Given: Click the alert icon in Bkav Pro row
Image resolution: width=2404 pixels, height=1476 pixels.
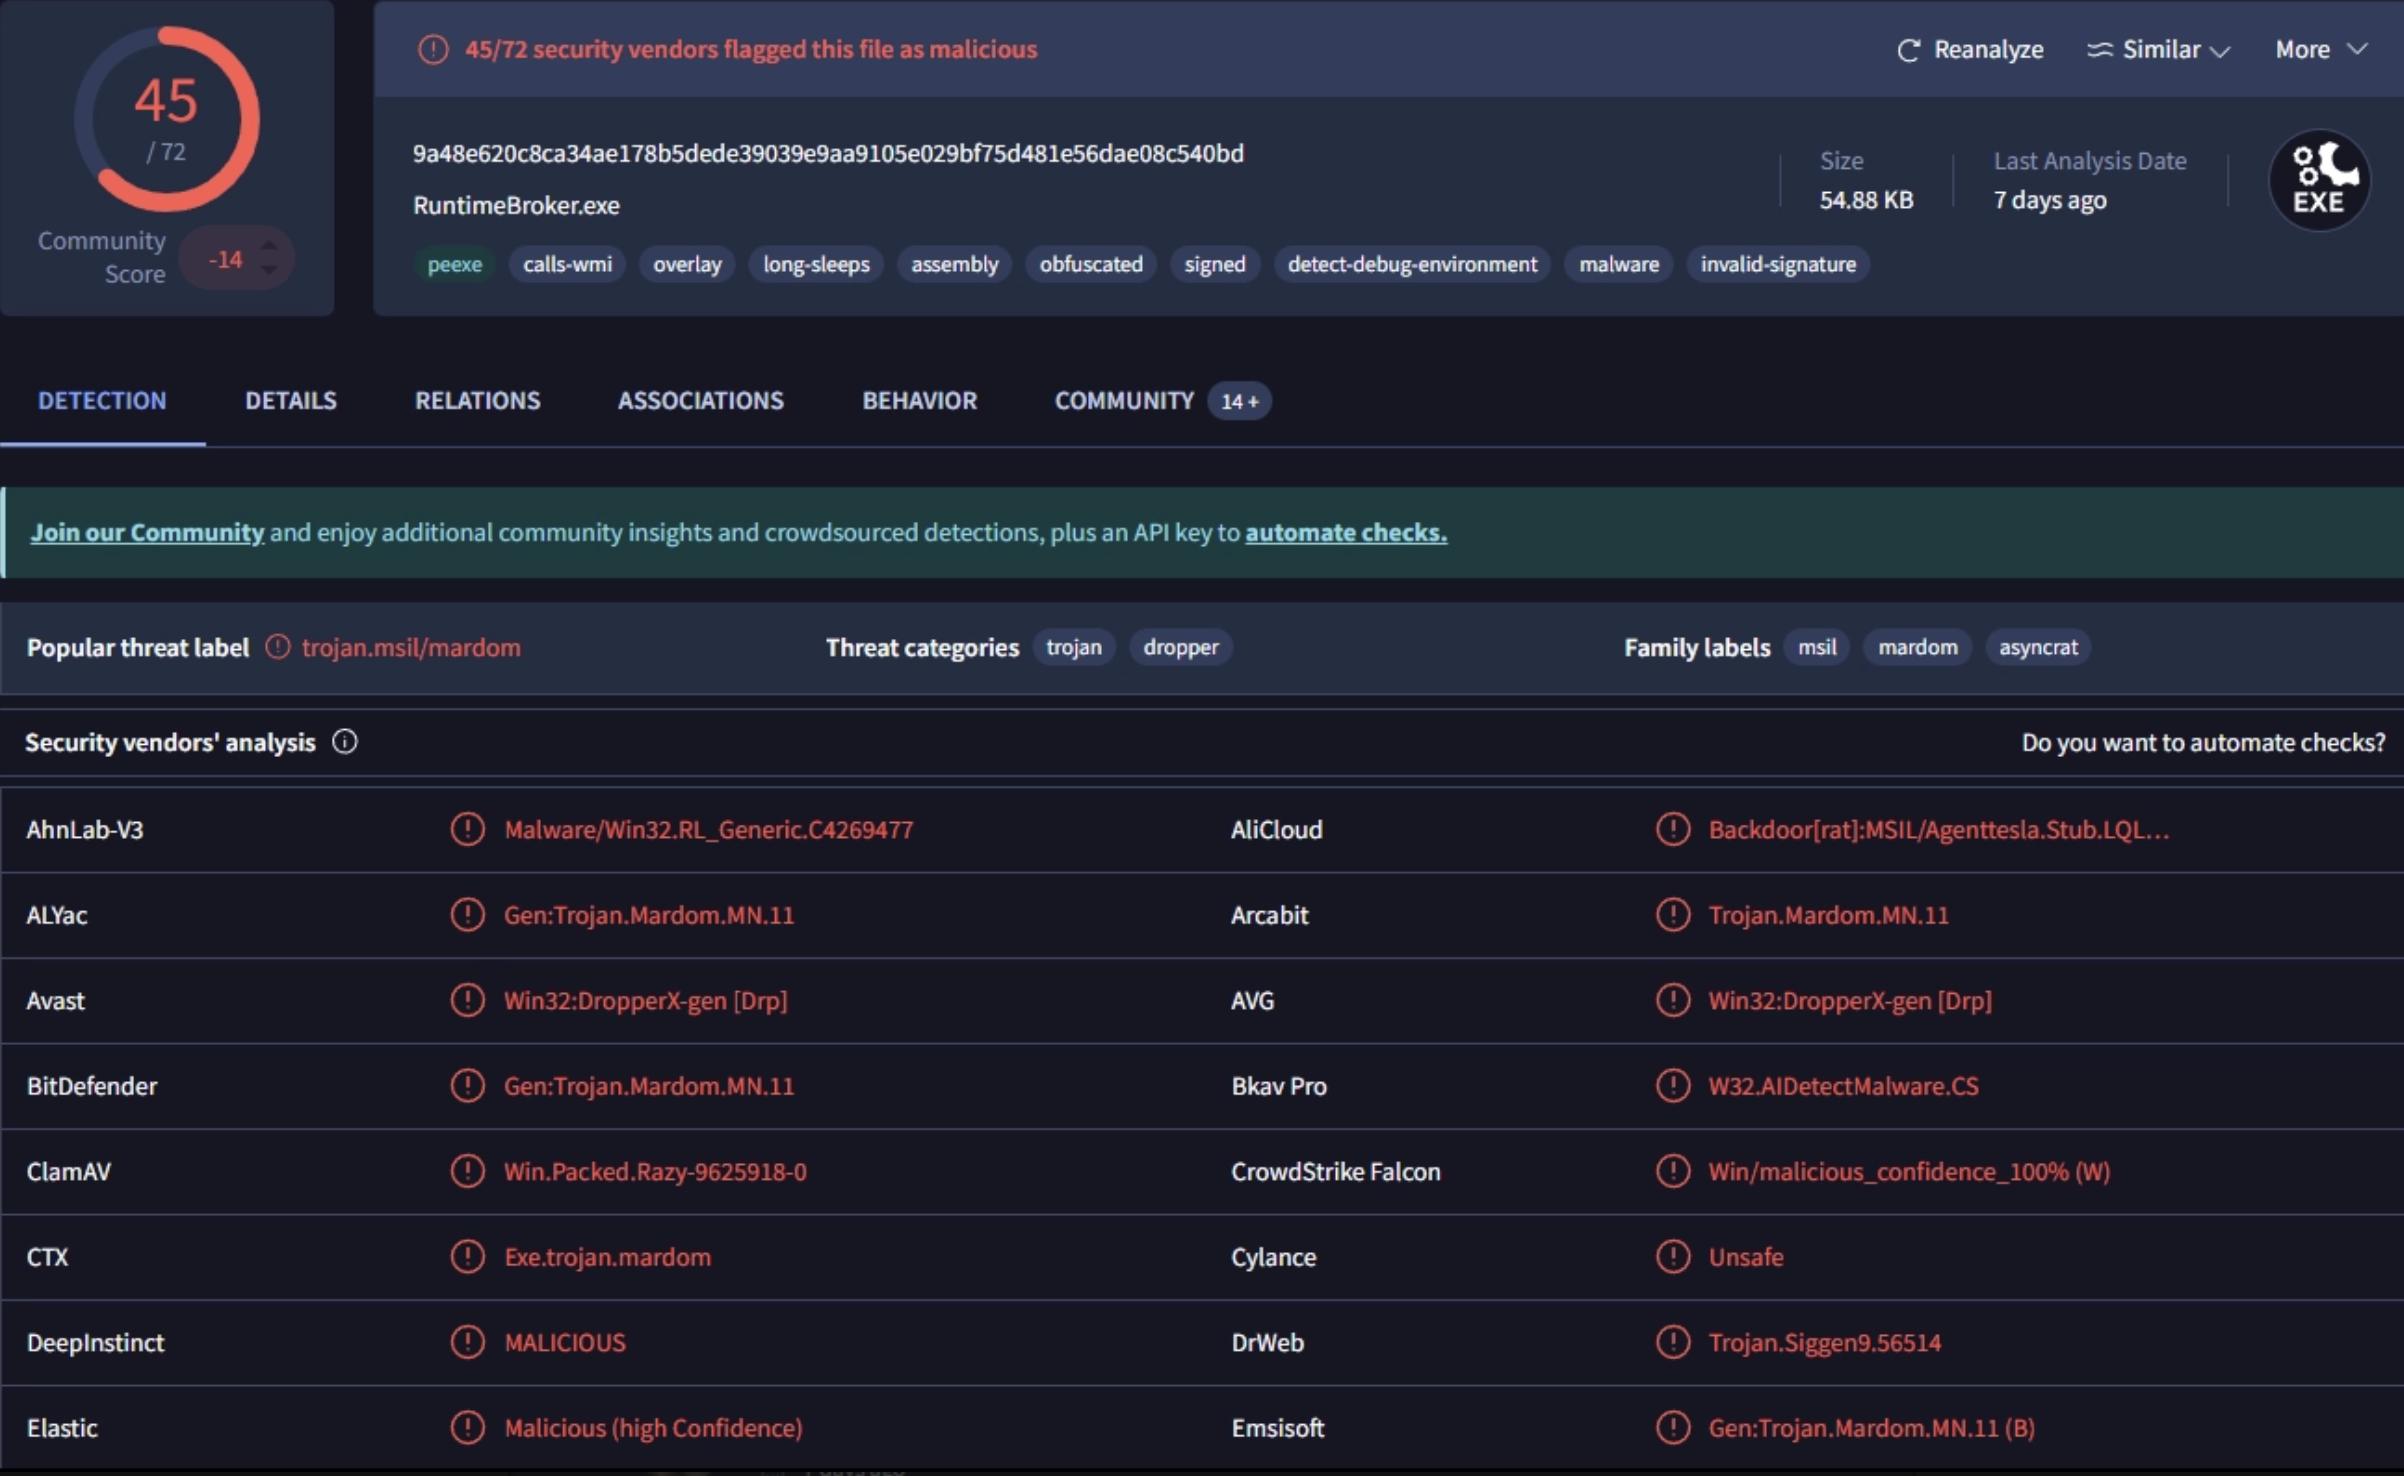Looking at the screenshot, I should 1673,1085.
